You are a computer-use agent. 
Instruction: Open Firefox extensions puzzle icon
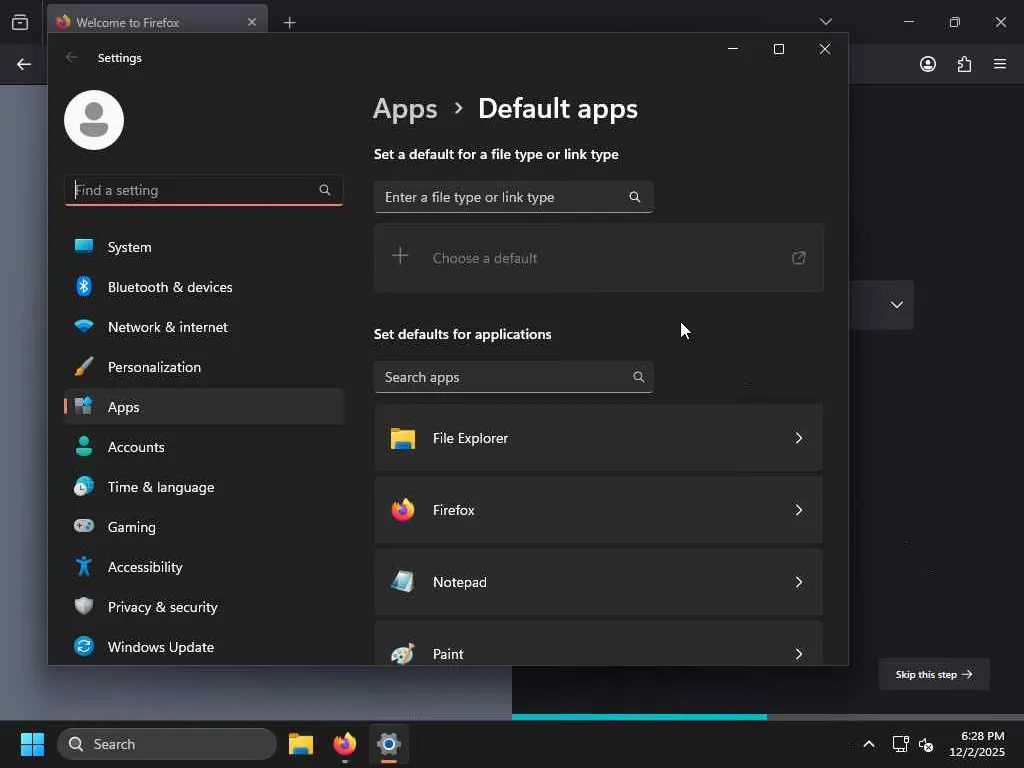click(965, 64)
